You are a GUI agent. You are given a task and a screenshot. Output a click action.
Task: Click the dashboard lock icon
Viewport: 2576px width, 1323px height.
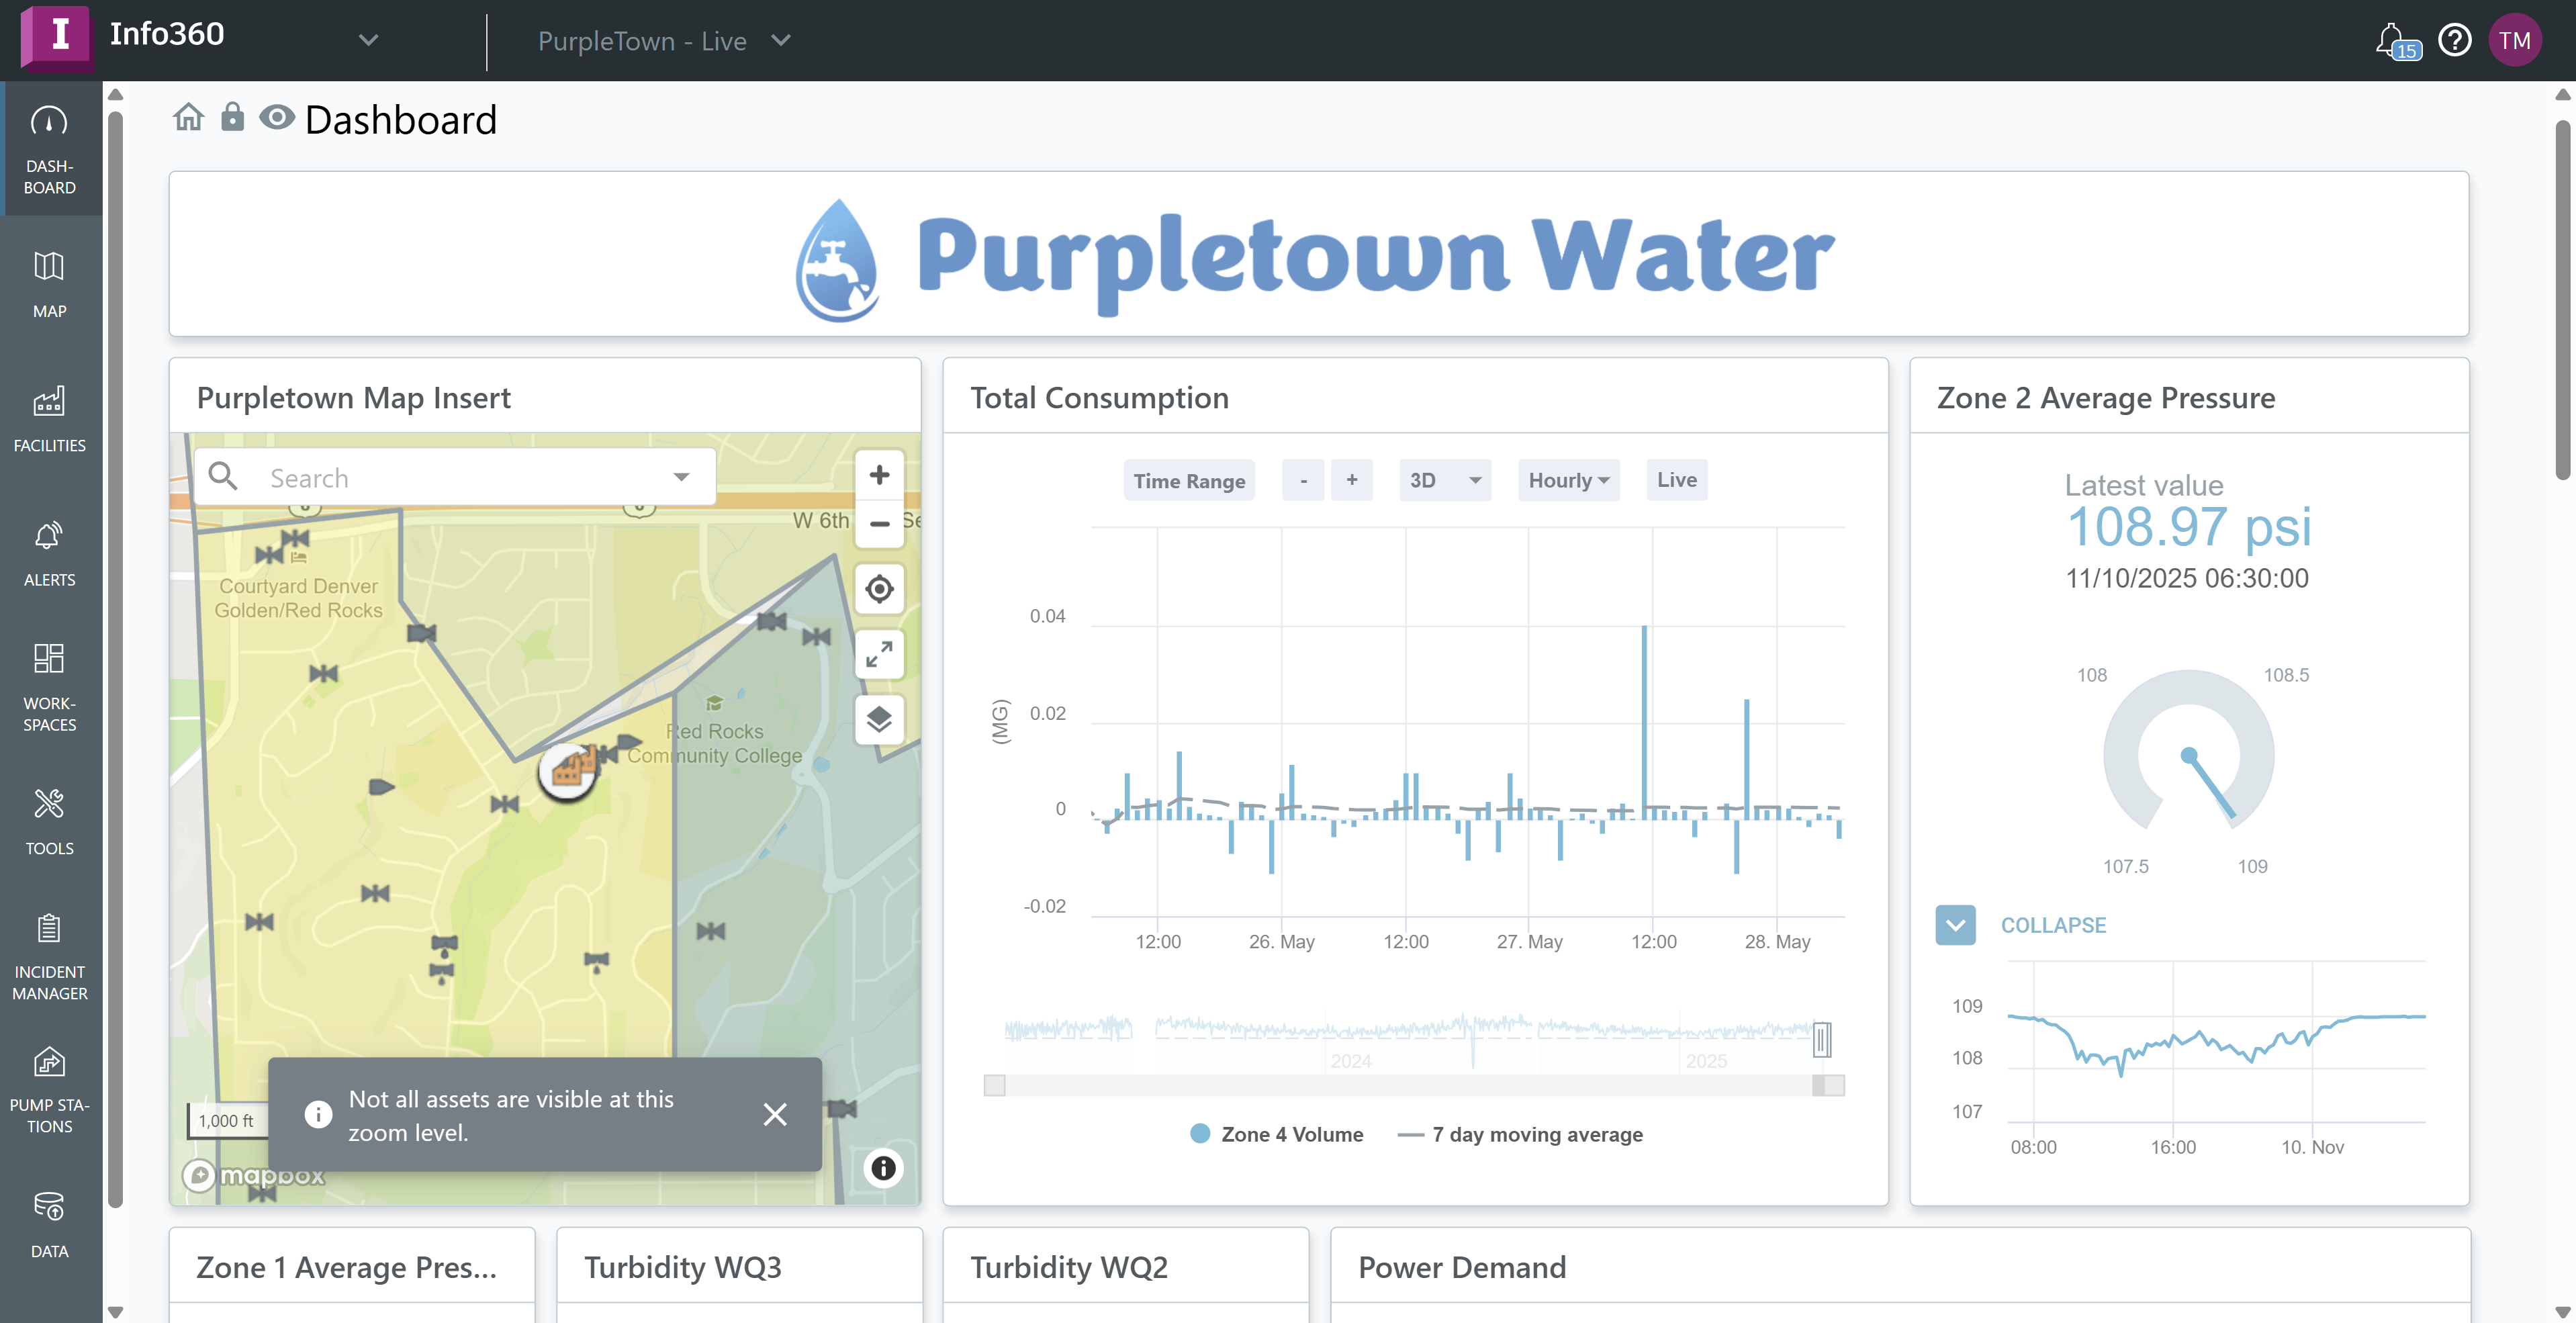pyautogui.click(x=232, y=118)
